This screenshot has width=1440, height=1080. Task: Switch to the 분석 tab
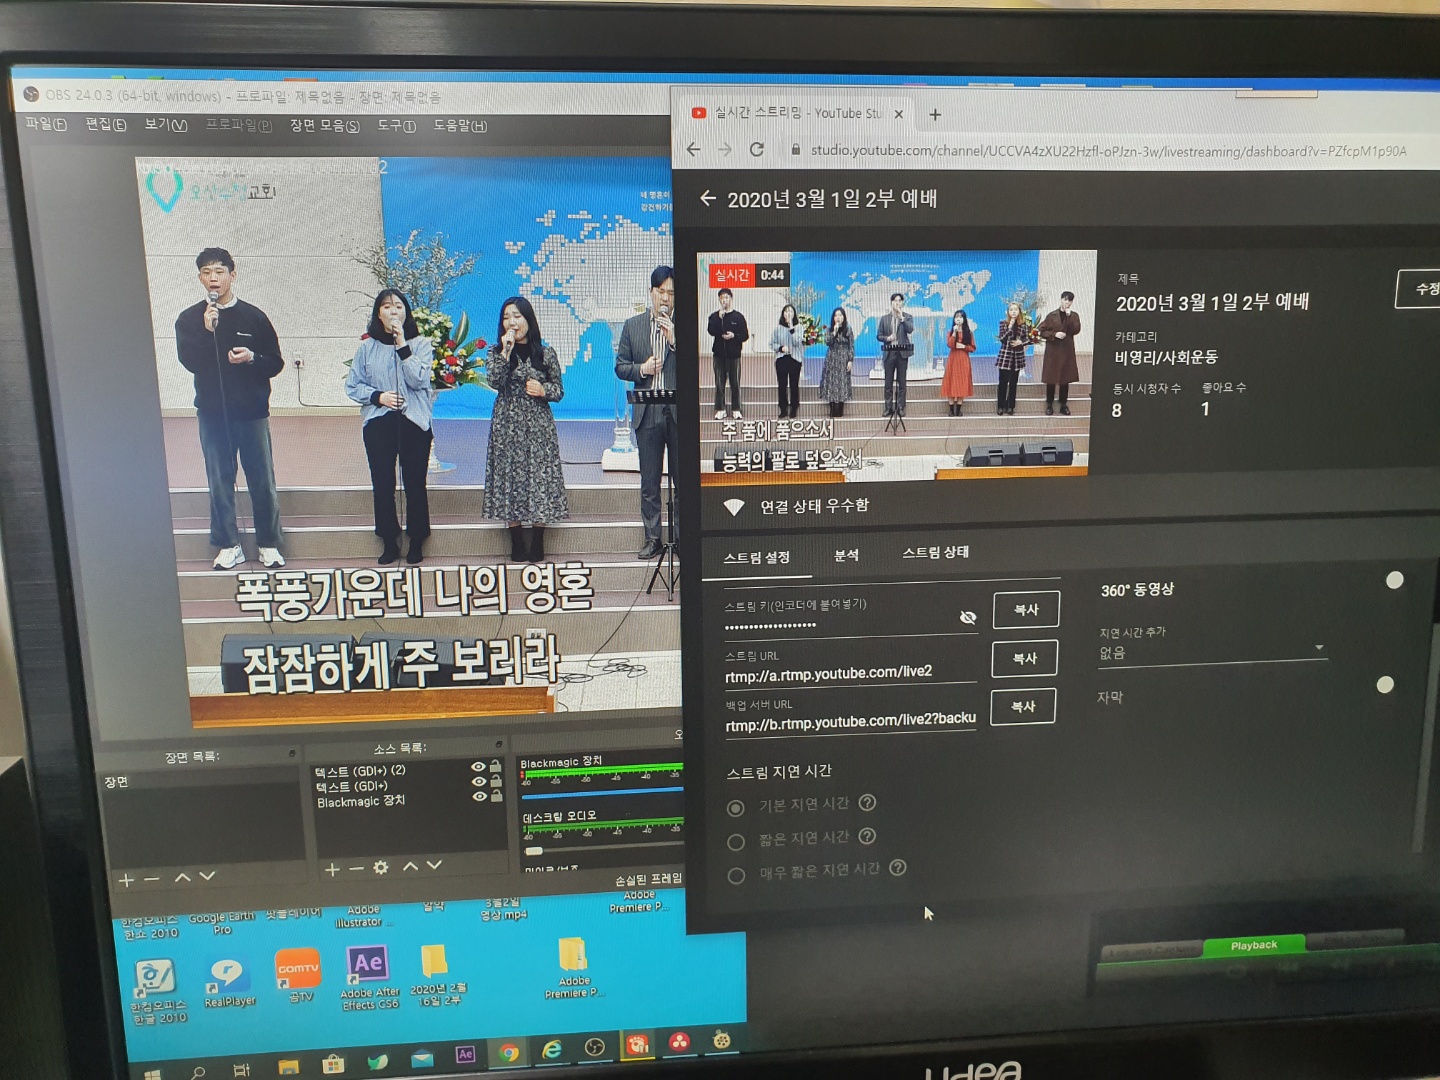click(x=847, y=555)
